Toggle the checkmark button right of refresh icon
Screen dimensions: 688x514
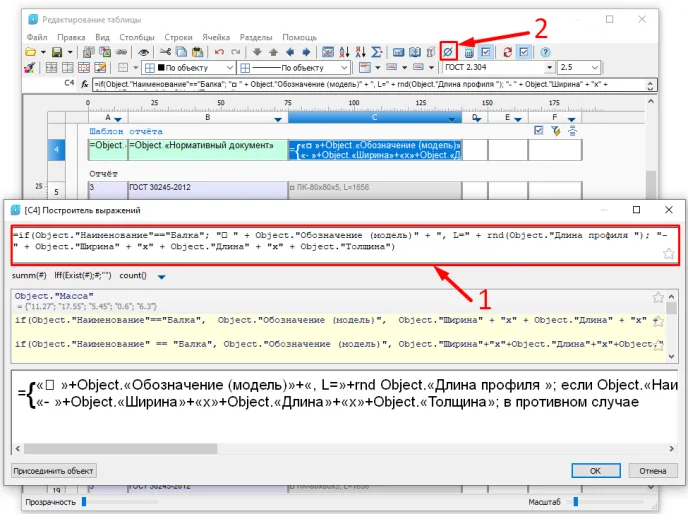pyautogui.click(x=526, y=51)
